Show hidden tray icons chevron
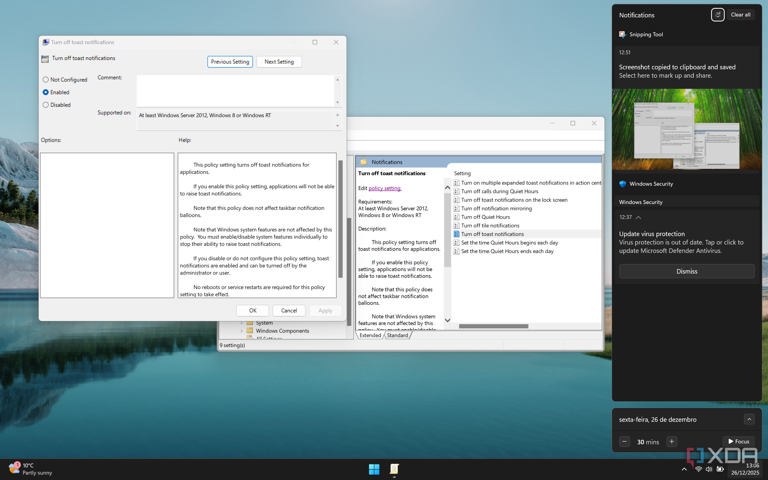 coord(684,469)
